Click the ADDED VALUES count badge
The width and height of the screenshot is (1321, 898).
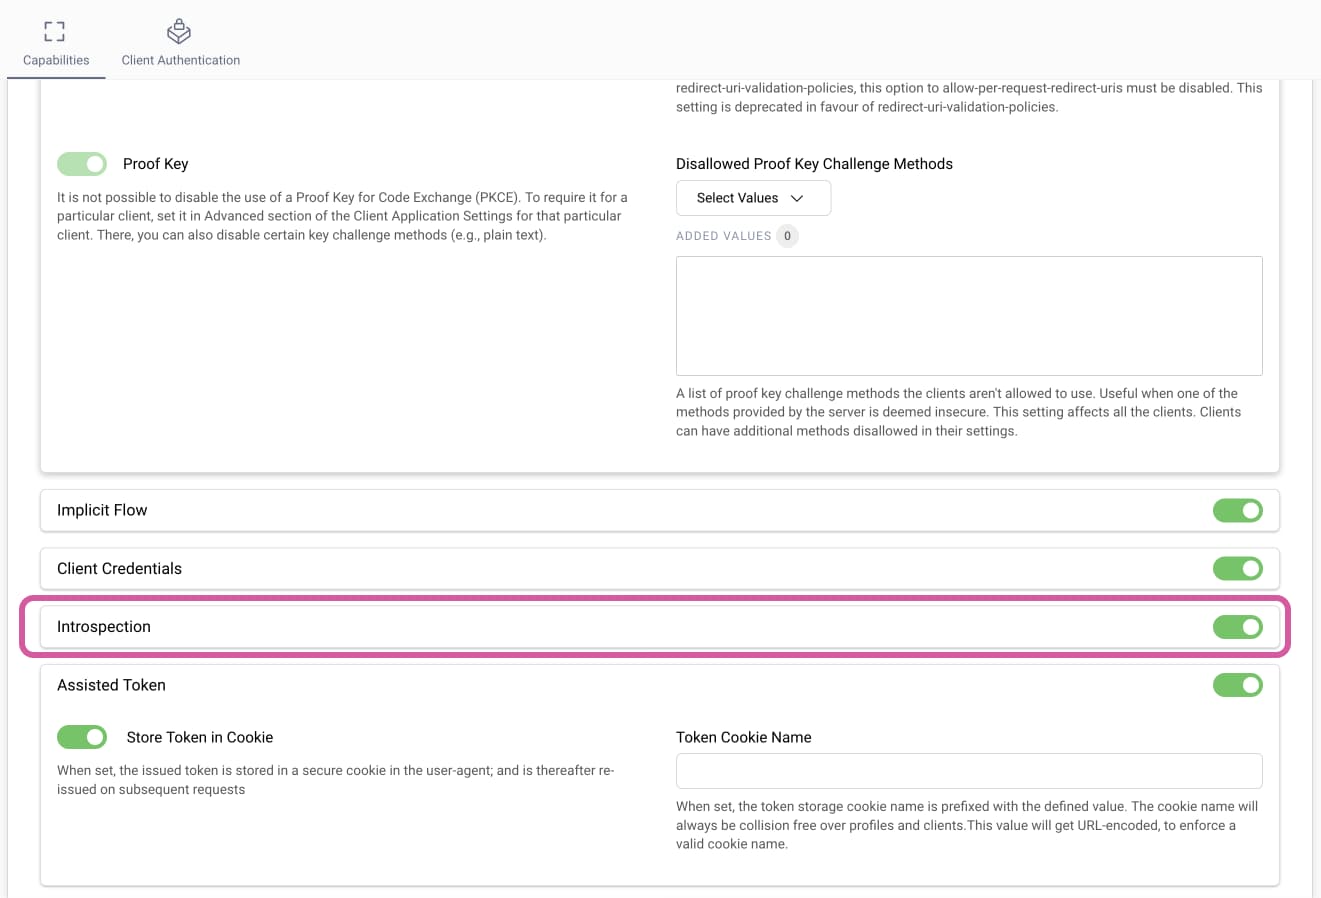pyautogui.click(x=786, y=236)
